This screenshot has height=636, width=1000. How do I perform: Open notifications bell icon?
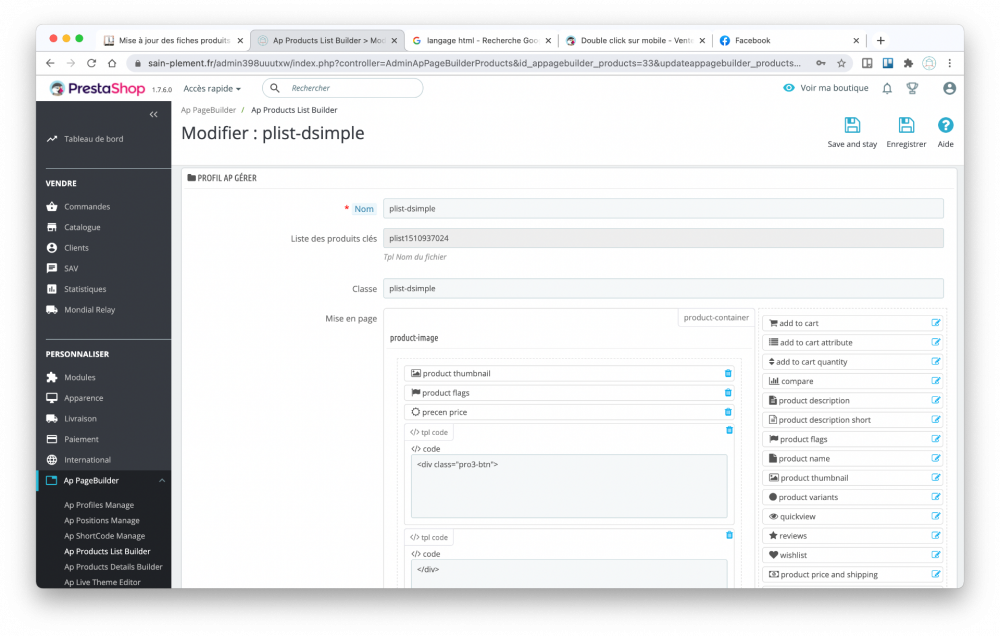[x=886, y=89]
